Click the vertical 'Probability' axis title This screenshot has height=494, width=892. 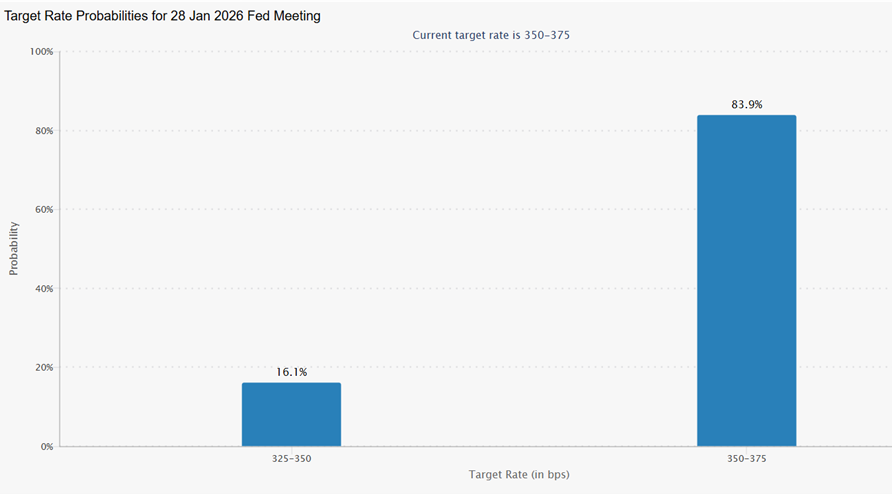click(x=15, y=248)
